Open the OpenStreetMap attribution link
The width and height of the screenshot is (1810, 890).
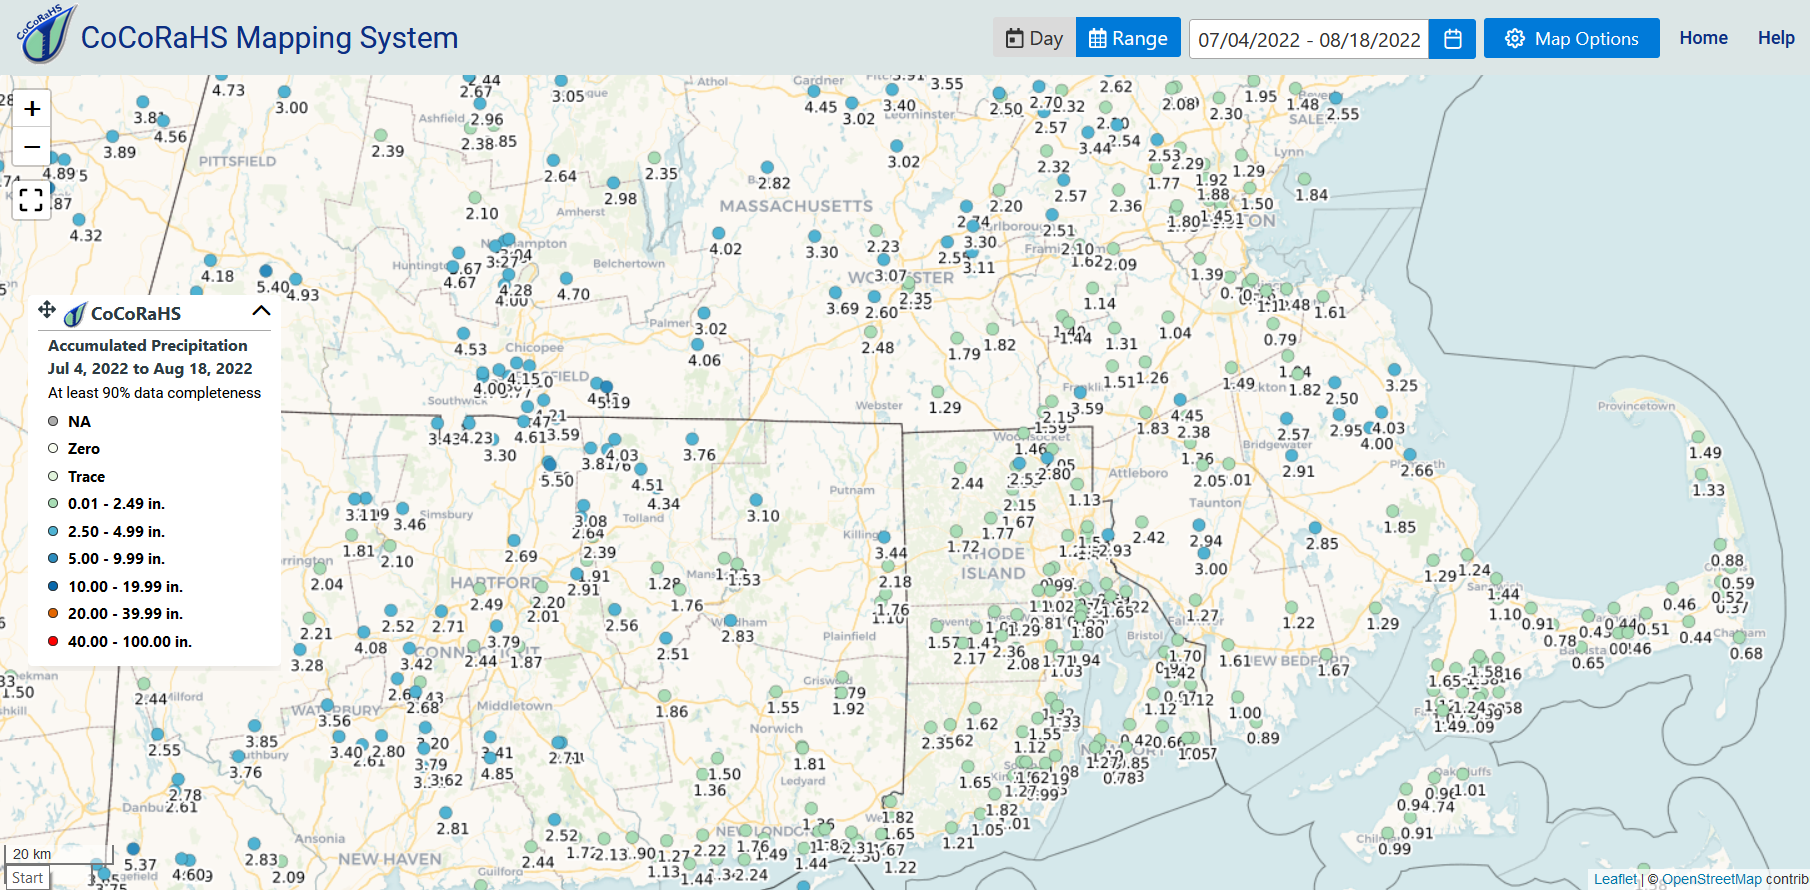click(x=1711, y=879)
